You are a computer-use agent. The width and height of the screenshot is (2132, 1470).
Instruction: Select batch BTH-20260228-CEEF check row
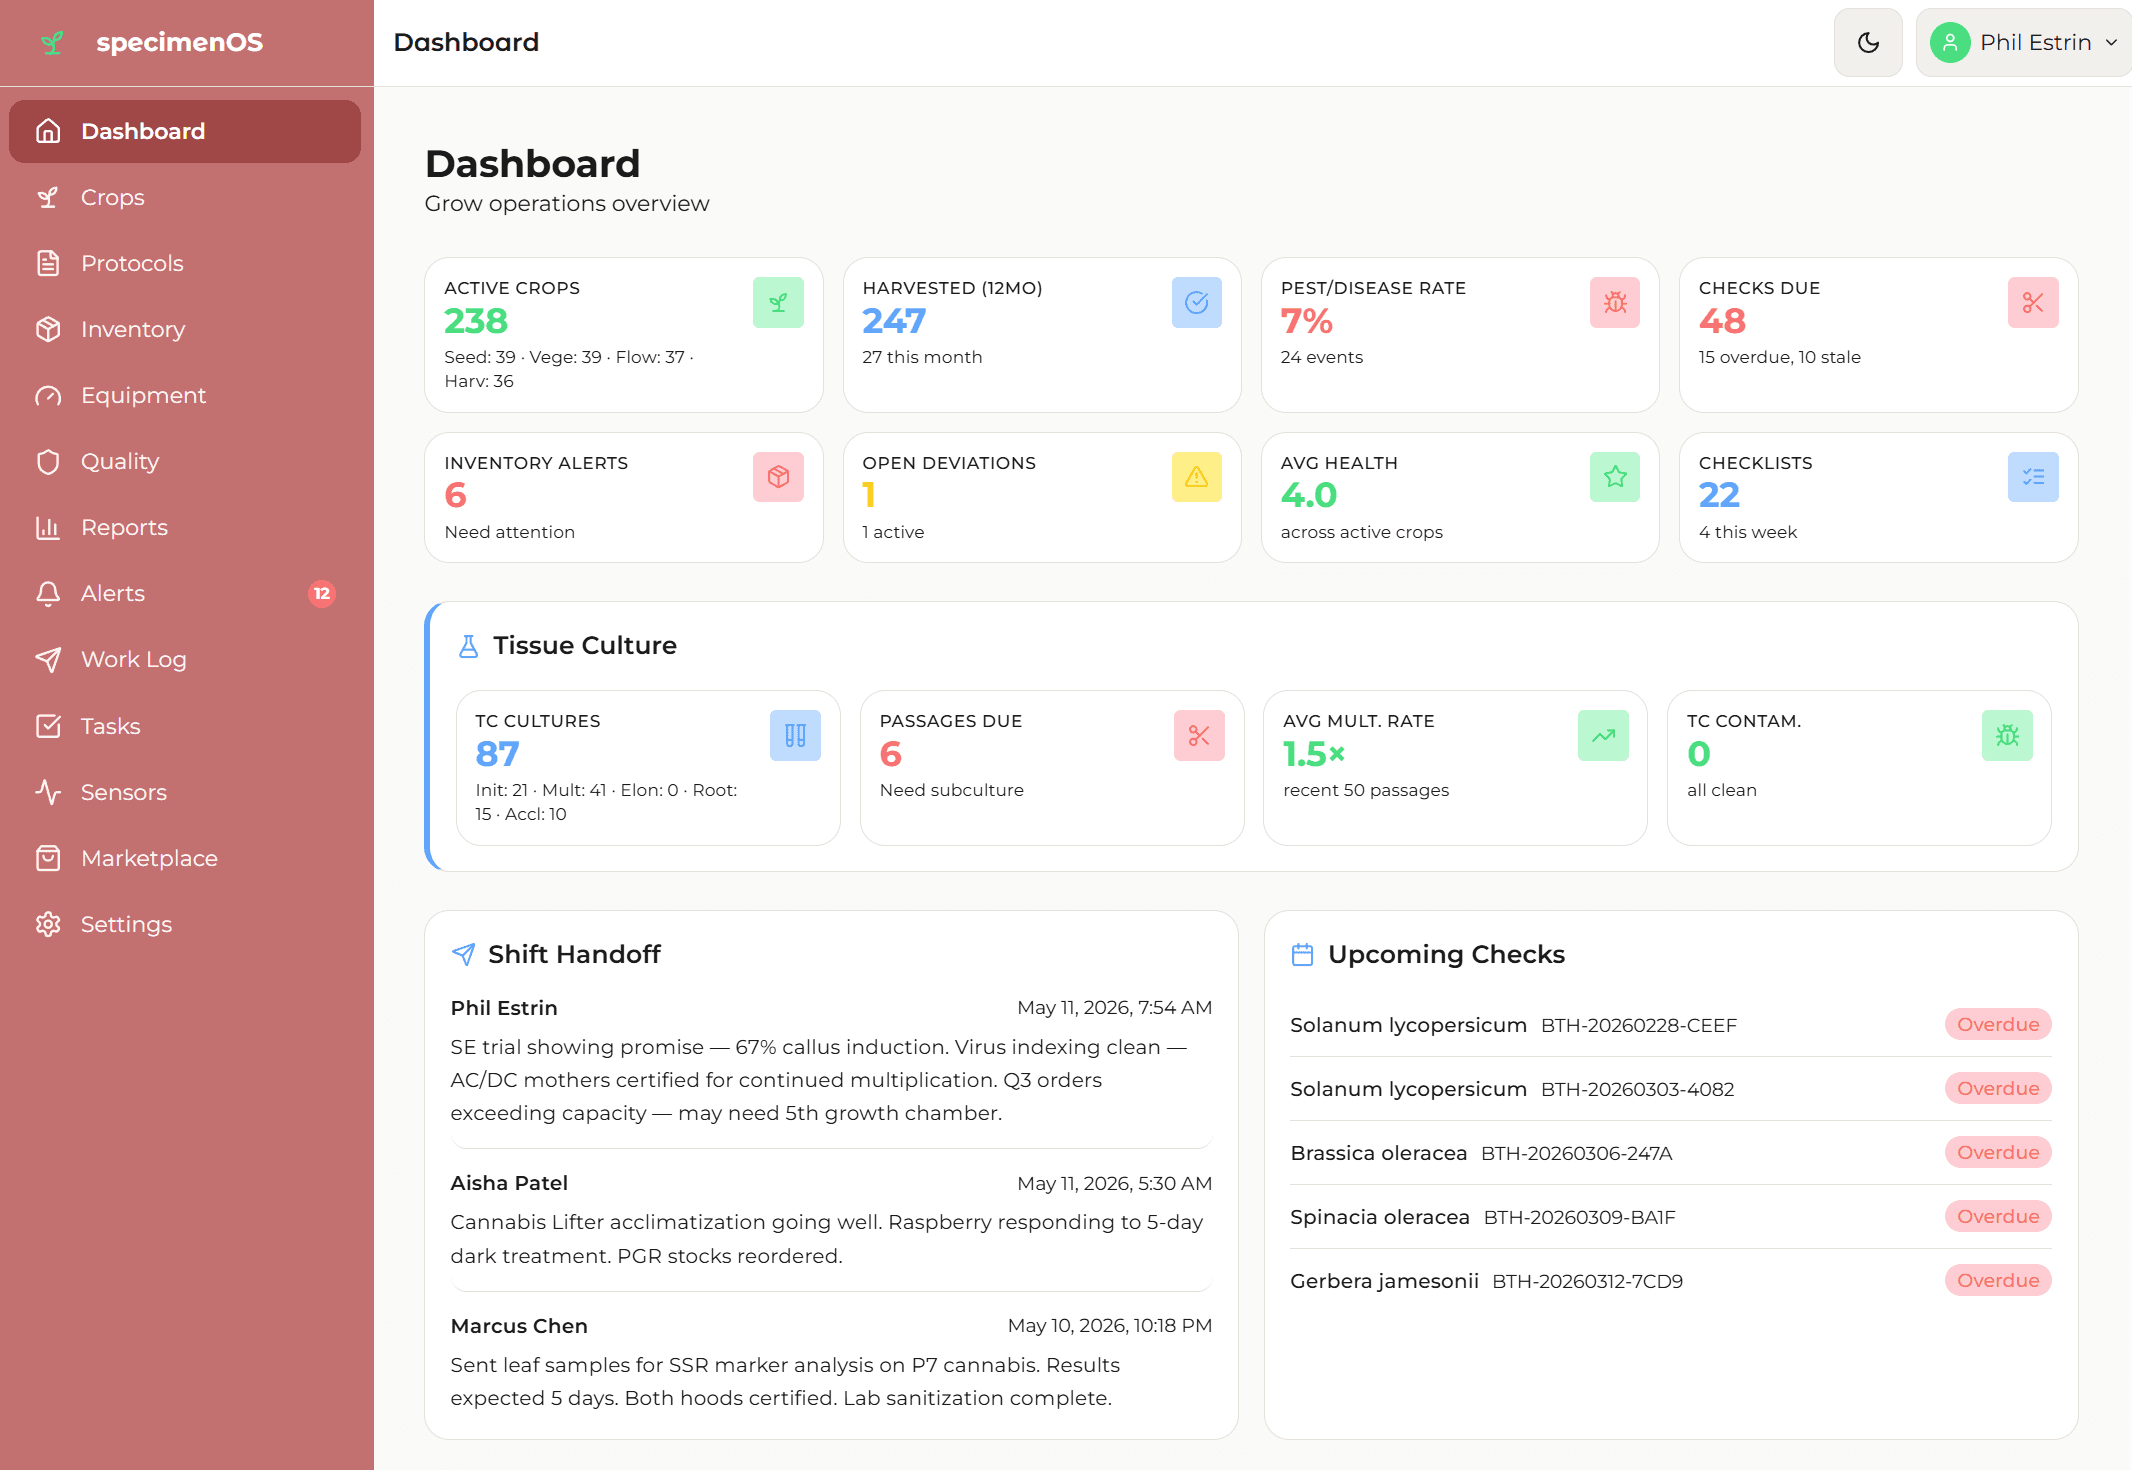[x=1670, y=1025]
